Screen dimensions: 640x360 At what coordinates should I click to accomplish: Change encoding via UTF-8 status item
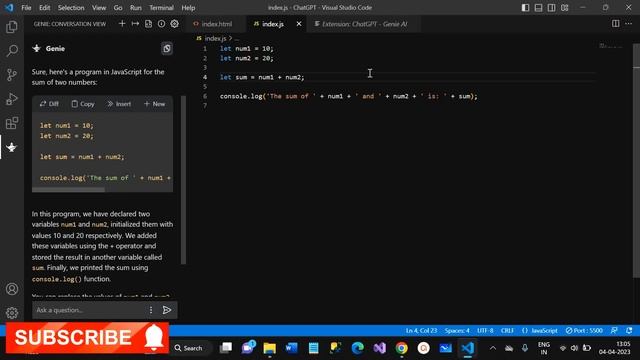[x=485, y=331]
